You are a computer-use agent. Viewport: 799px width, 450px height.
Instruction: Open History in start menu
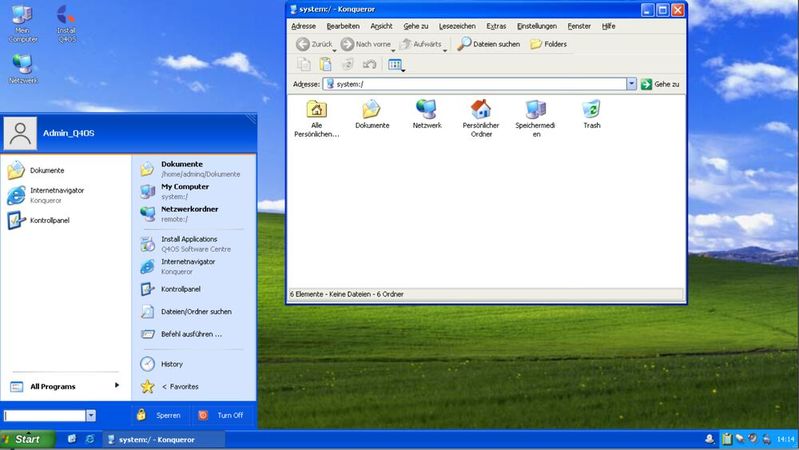[x=194, y=364]
